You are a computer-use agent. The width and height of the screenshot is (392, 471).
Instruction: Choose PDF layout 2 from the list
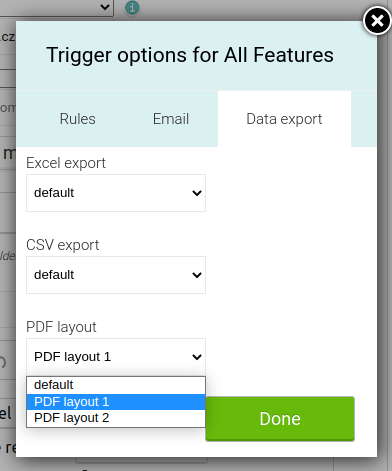[x=116, y=418]
